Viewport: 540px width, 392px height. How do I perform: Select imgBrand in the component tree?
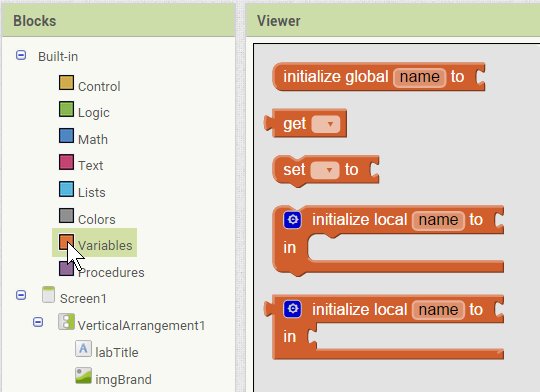(123, 380)
